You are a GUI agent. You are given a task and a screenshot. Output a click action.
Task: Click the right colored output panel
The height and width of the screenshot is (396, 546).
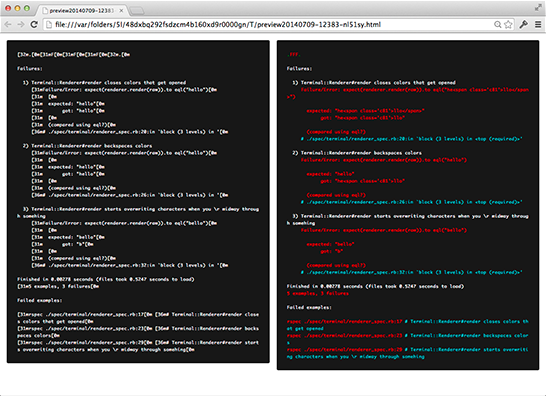point(408,205)
